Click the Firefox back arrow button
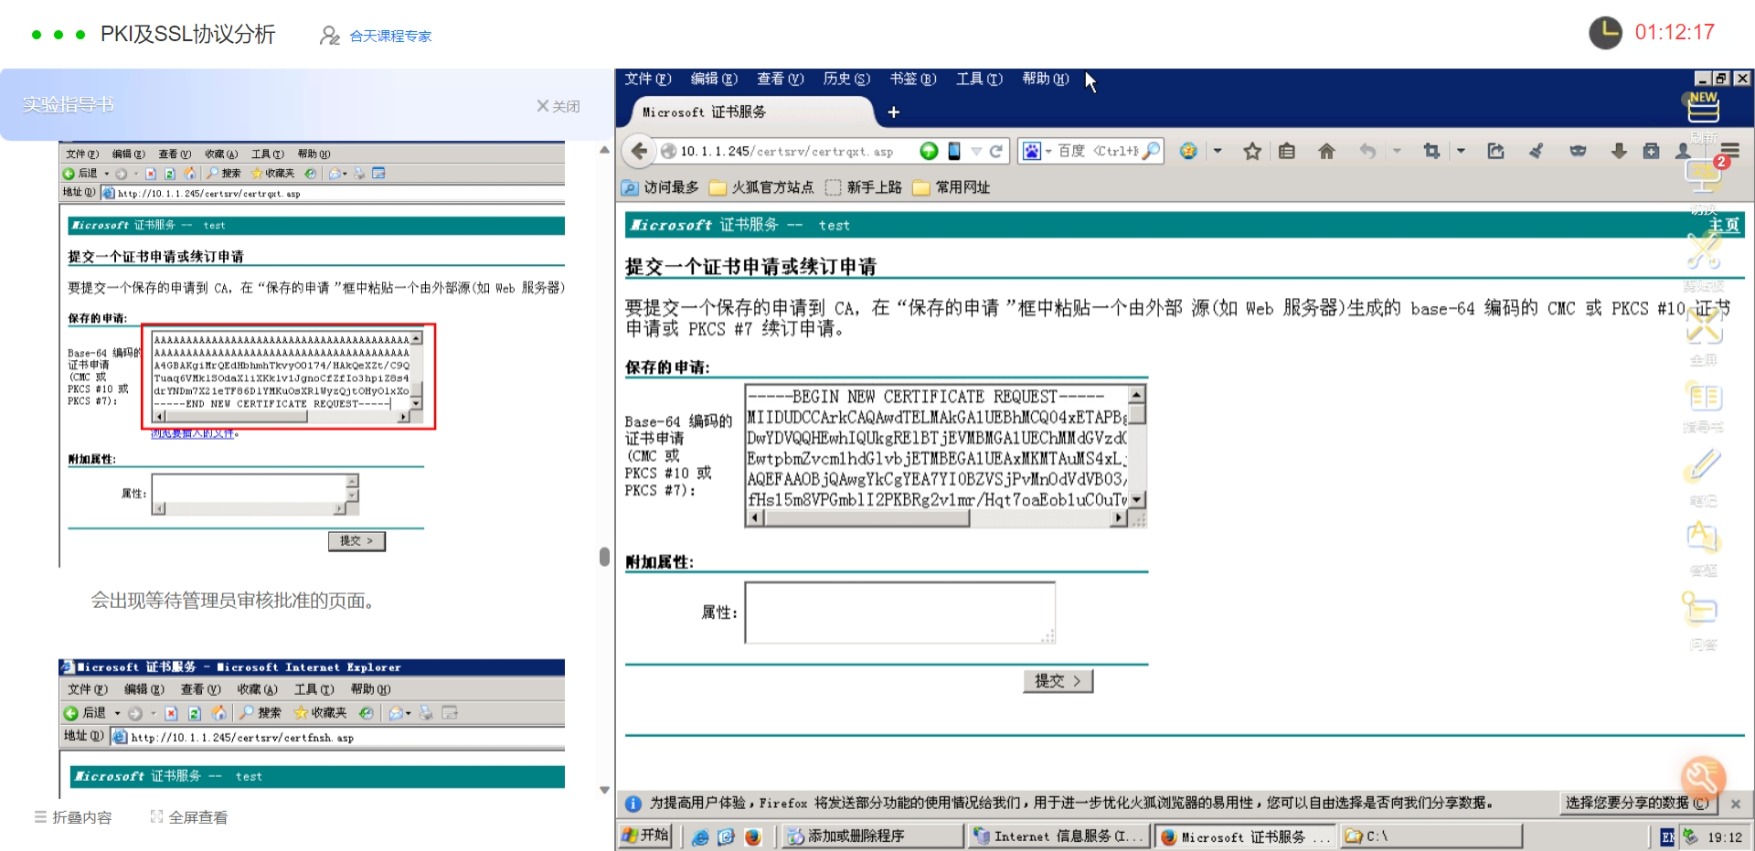 639,151
